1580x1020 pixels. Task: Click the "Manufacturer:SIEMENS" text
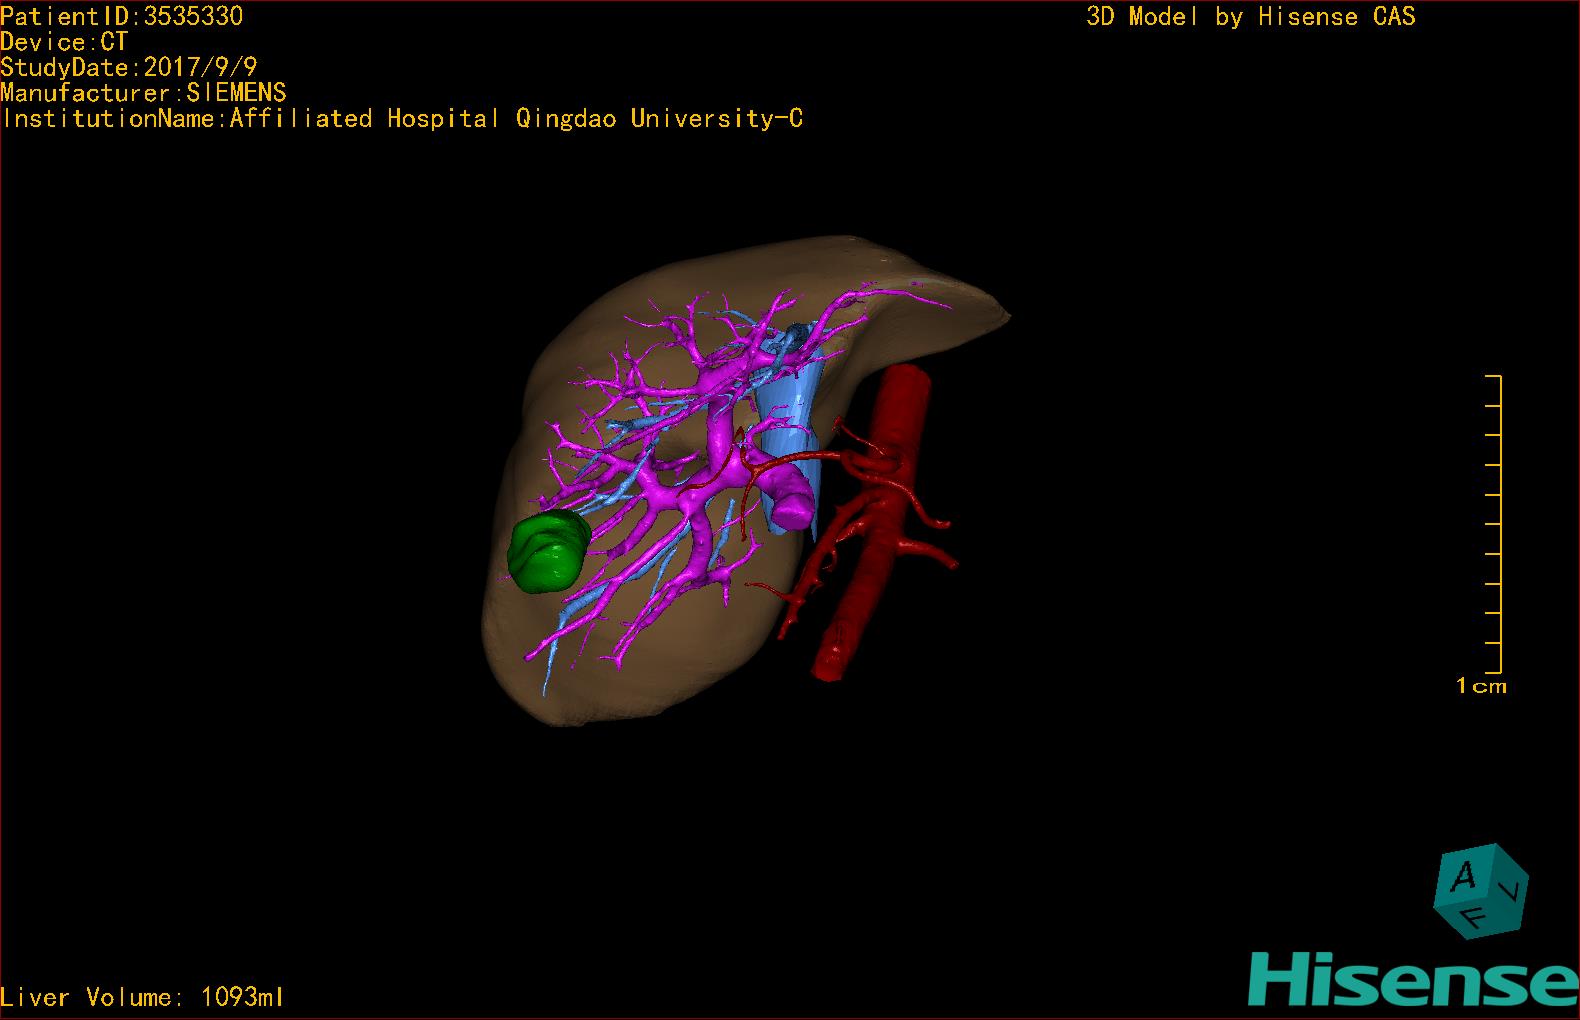pyautogui.click(x=143, y=93)
